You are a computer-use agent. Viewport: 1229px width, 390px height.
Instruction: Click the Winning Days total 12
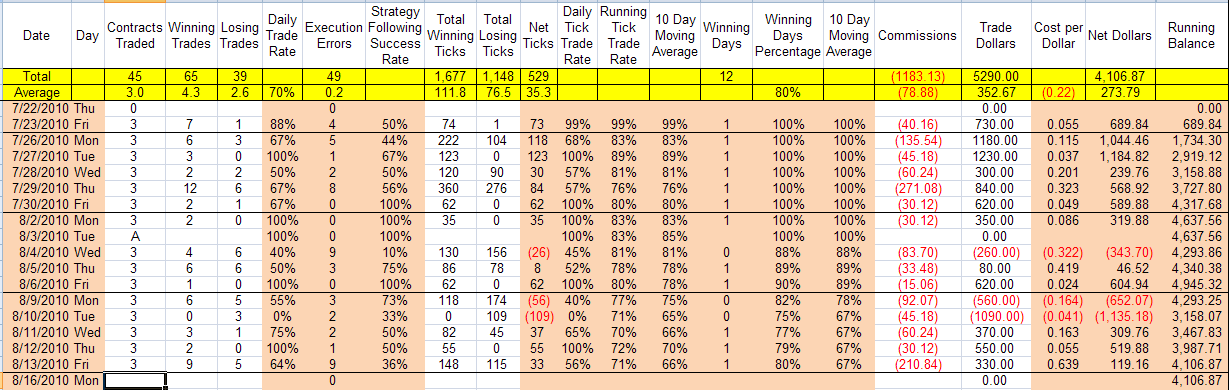725,76
